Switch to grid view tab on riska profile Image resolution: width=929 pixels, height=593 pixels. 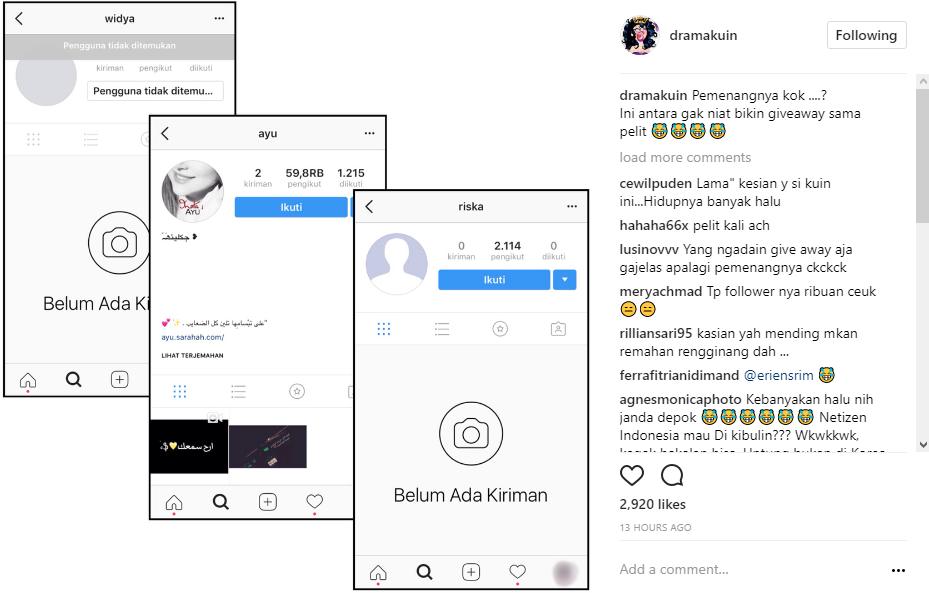(384, 329)
